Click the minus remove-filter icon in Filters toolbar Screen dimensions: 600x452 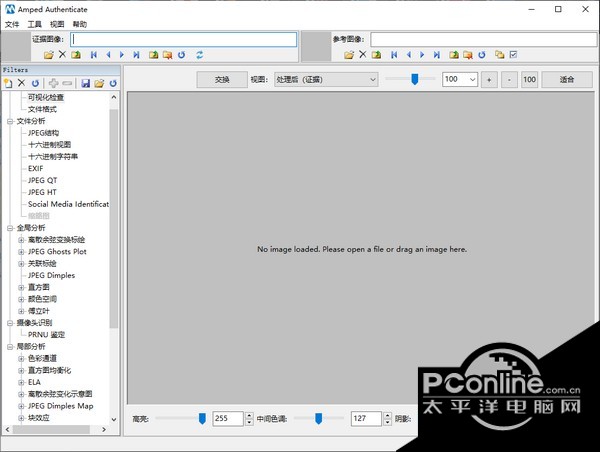pos(67,83)
